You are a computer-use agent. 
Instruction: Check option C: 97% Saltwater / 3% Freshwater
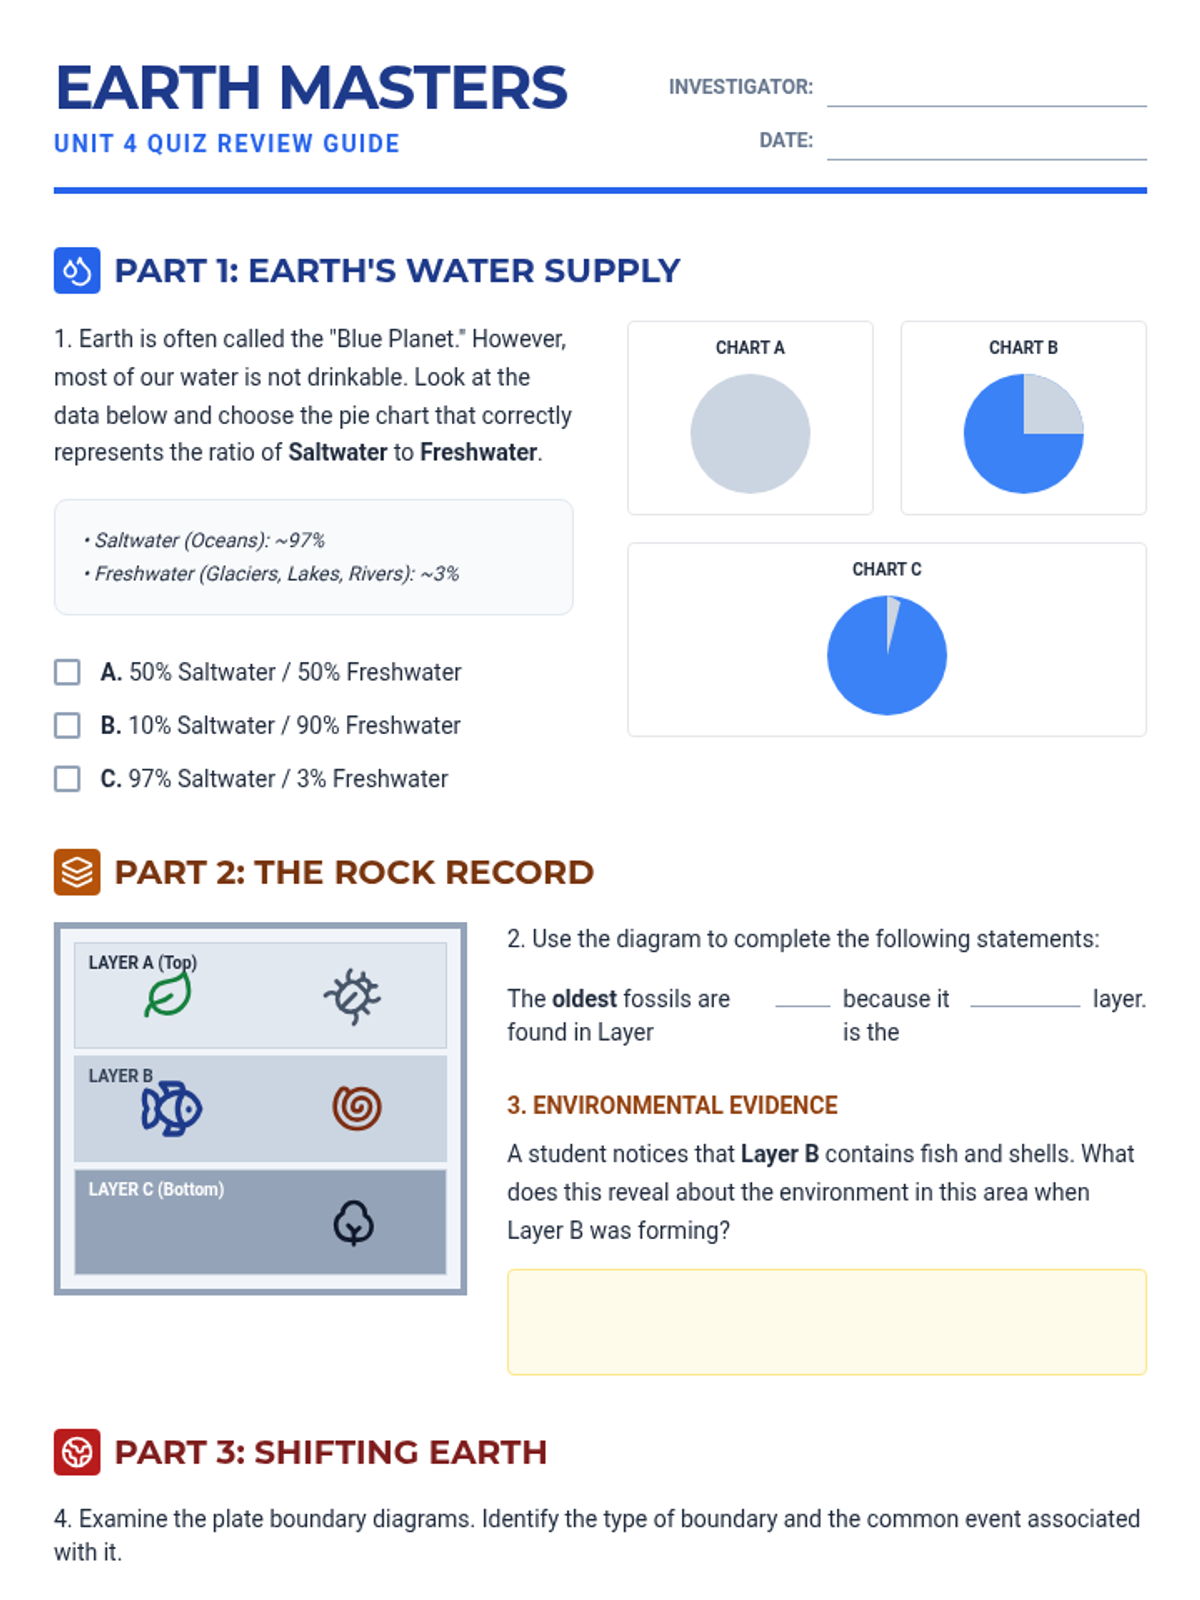(x=67, y=779)
